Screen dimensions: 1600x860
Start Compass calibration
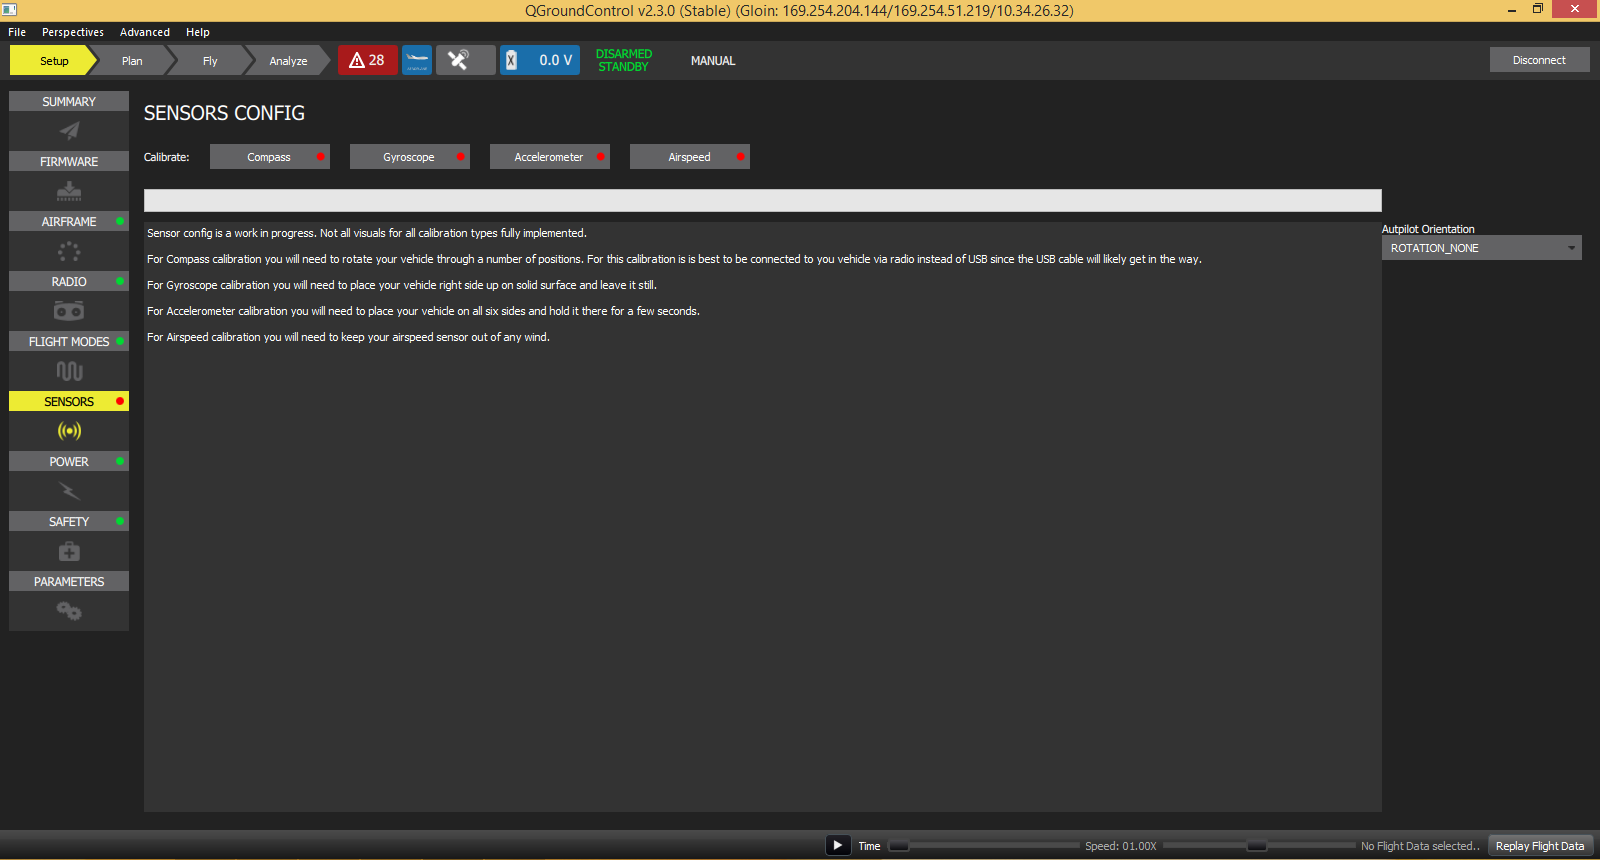(270, 157)
